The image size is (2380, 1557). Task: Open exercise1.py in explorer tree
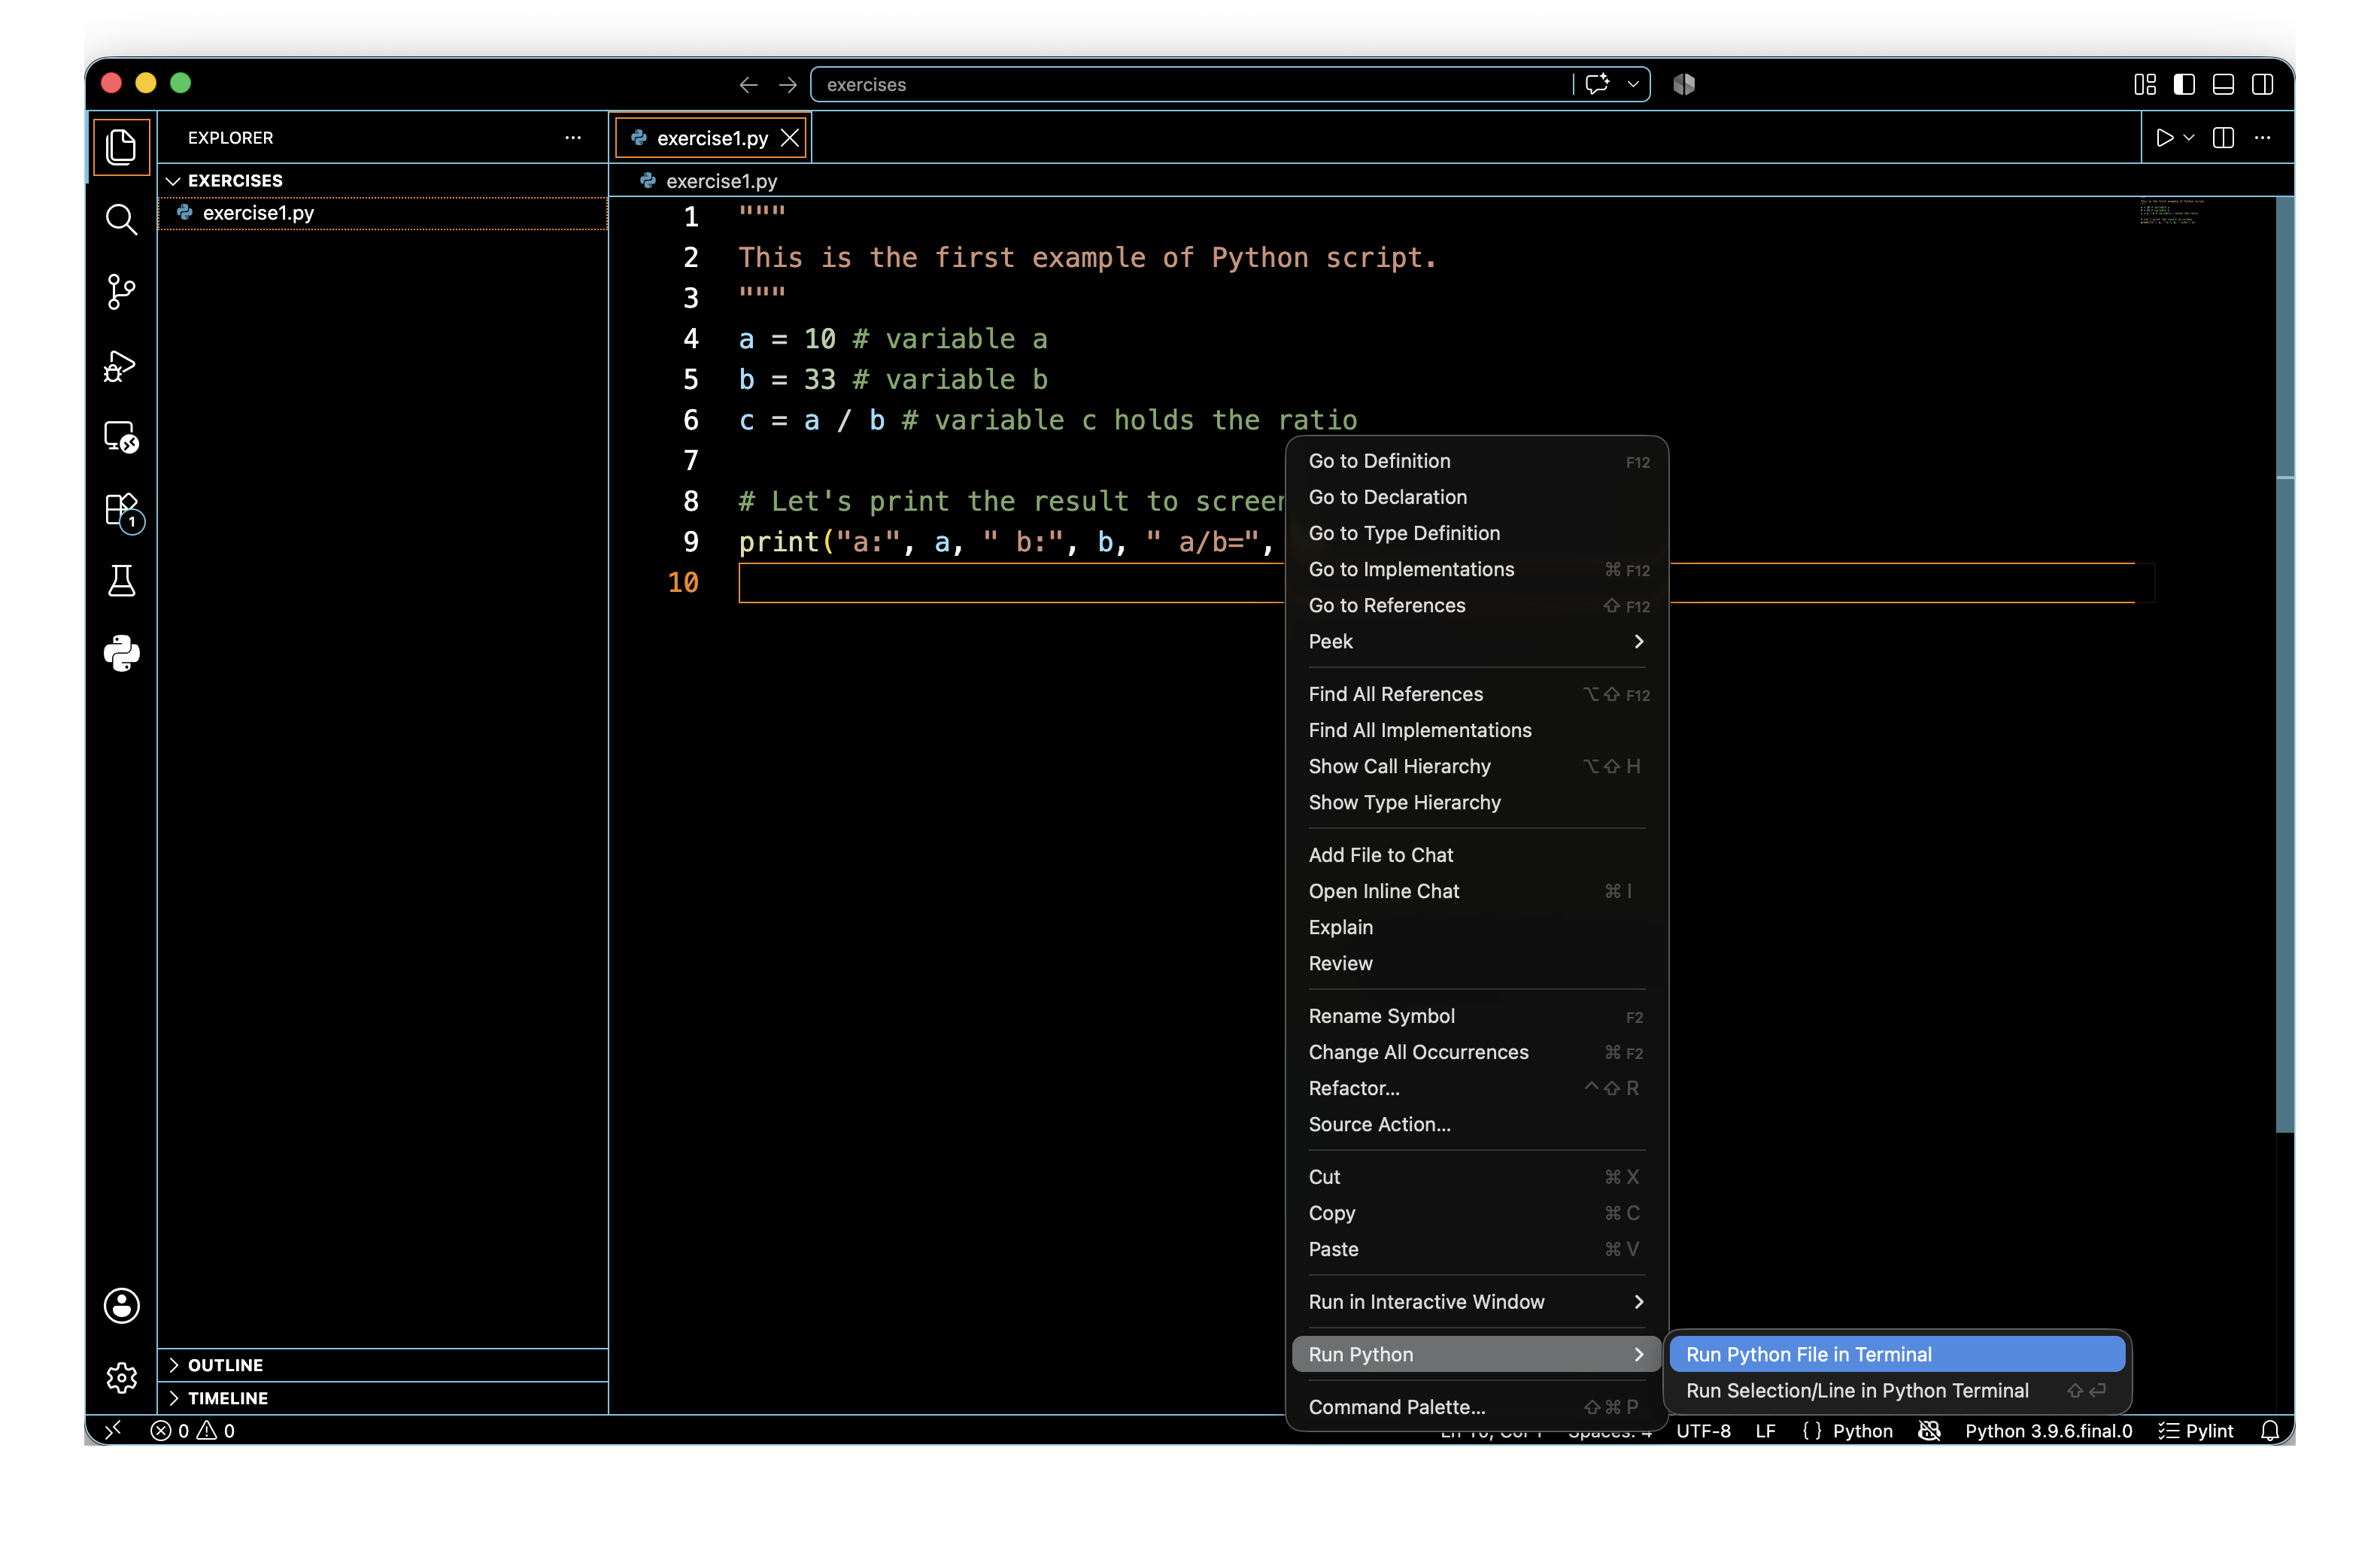pyautogui.click(x=383, y=213)
